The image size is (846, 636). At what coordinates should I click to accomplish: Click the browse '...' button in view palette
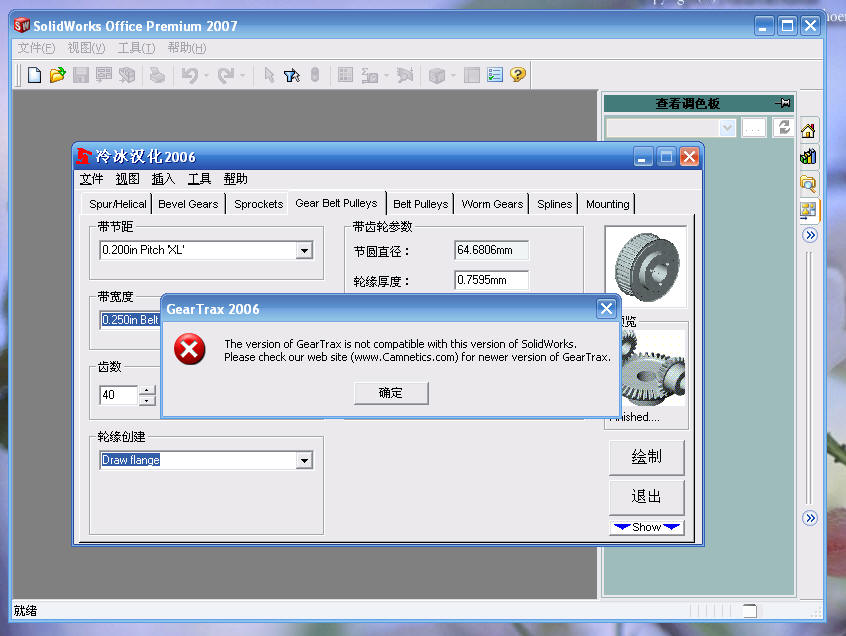click(754, 128)
